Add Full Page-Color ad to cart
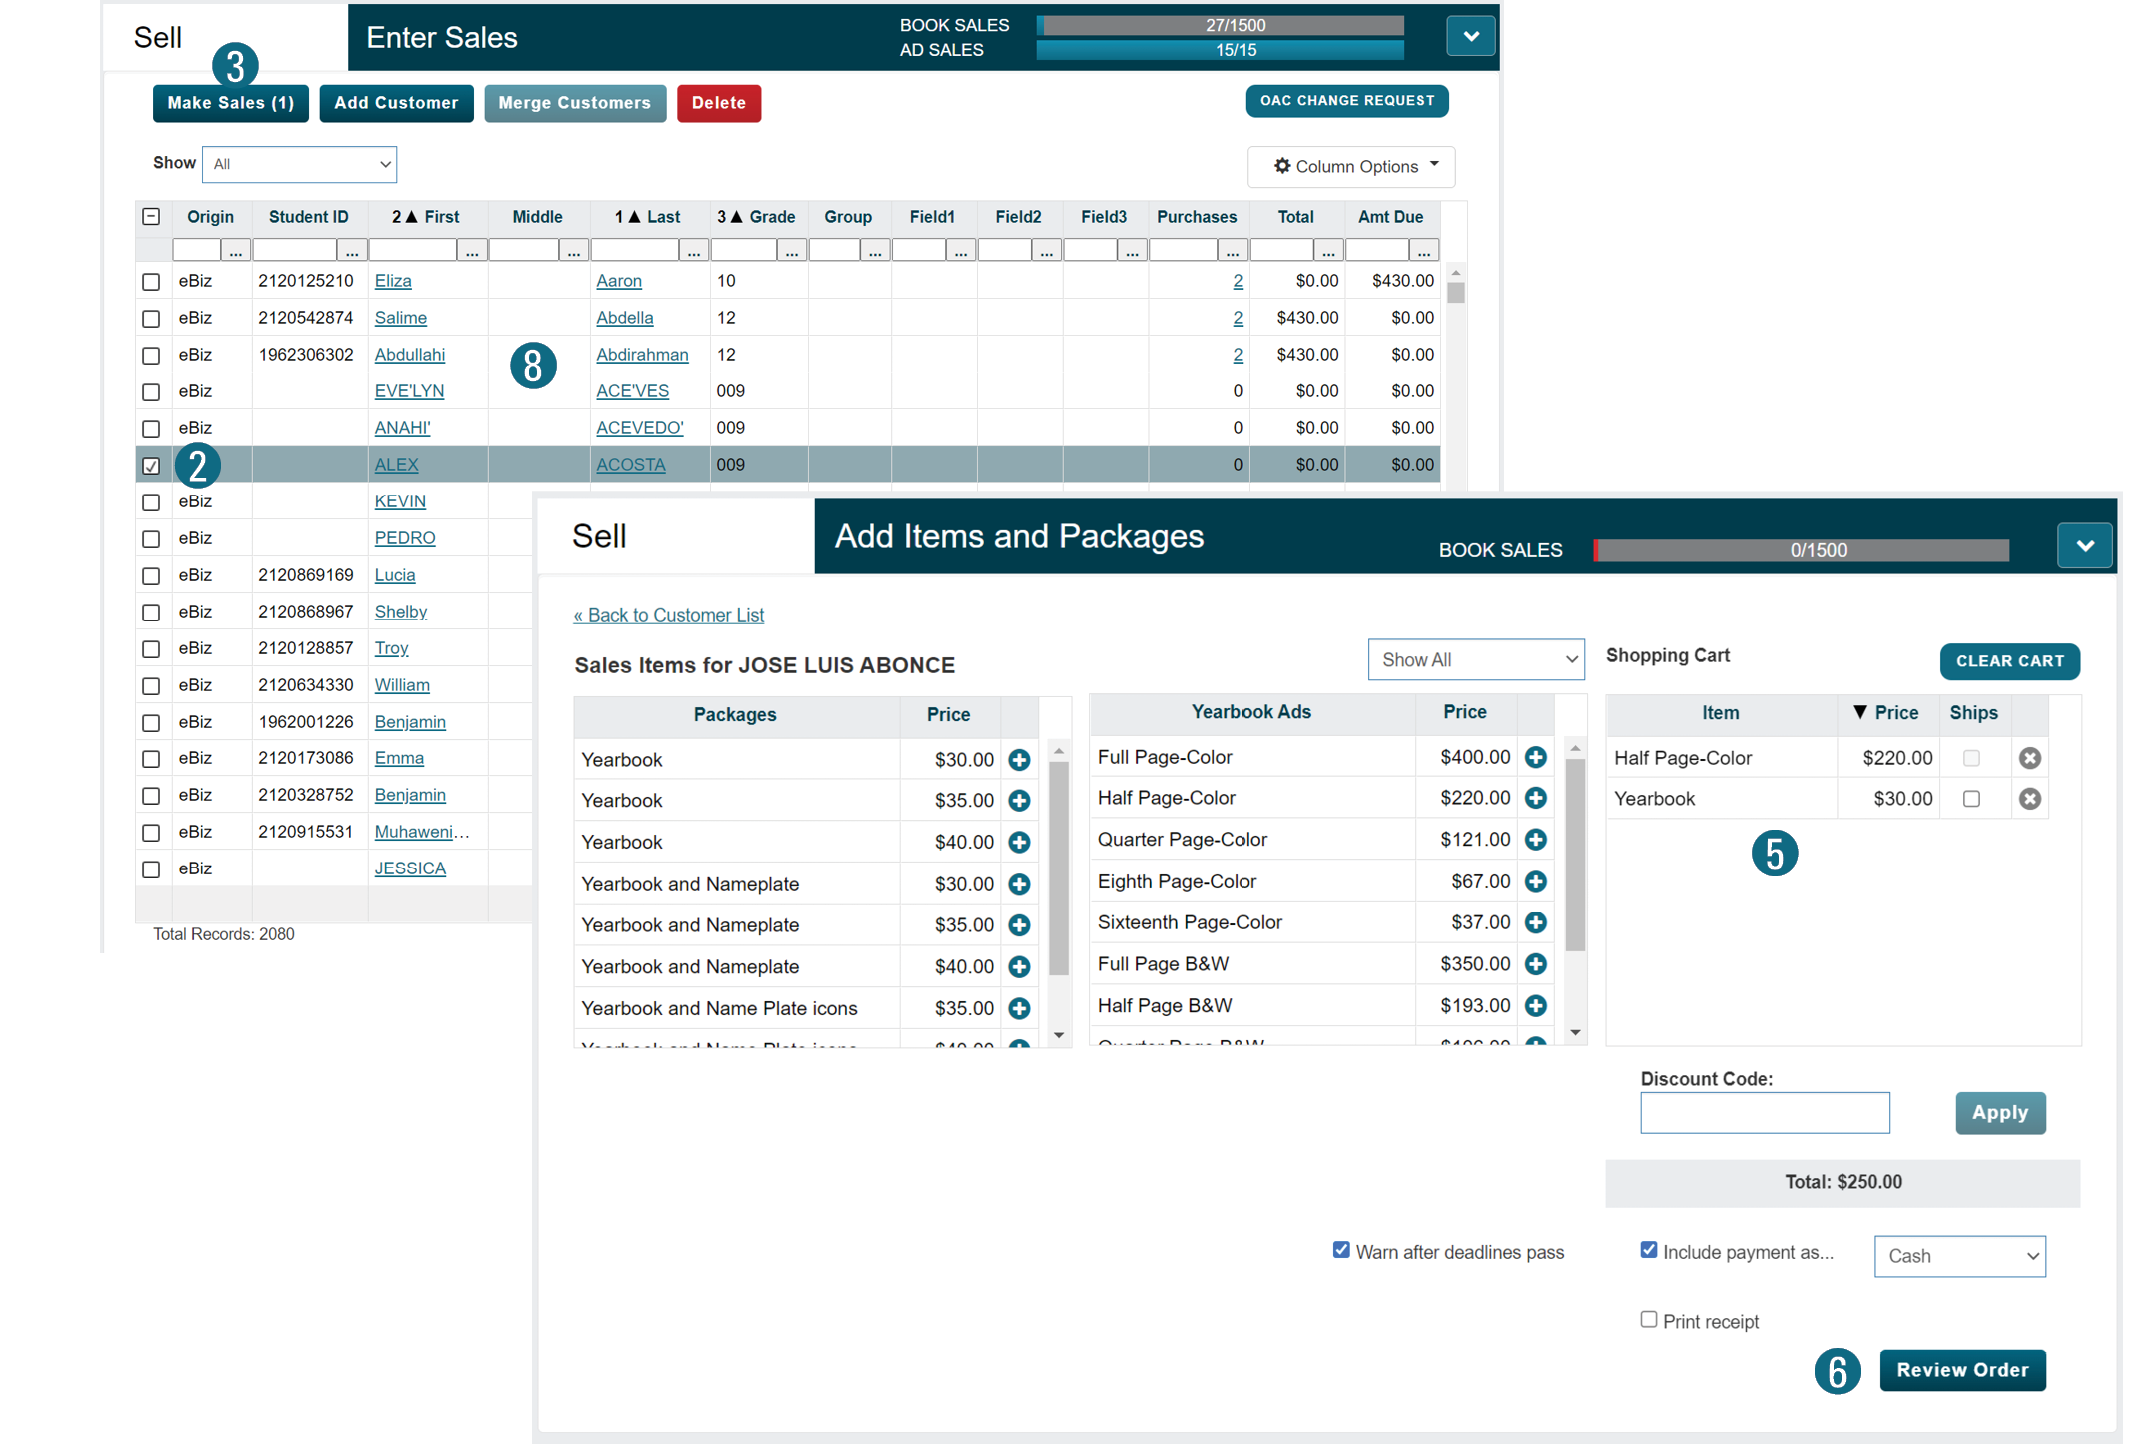The height and width of the screenshot is (1444, 2130). pyautogui.click(x=1535, y=757)
